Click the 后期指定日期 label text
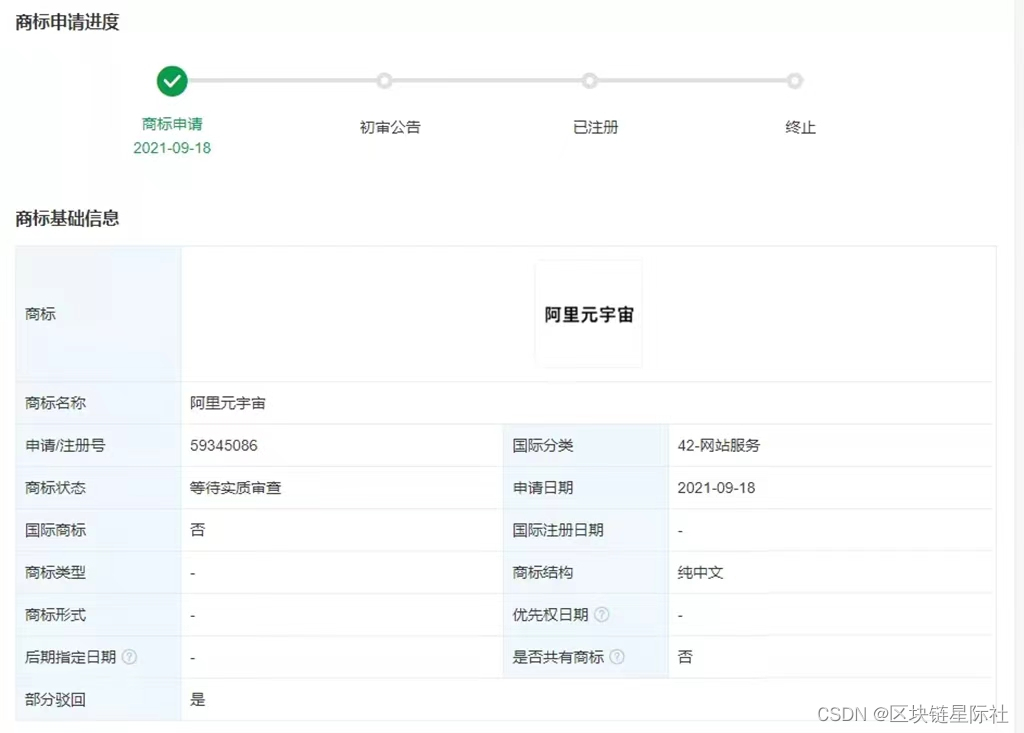This screenshot has width=1024, height=733. [x=71, y=657]
